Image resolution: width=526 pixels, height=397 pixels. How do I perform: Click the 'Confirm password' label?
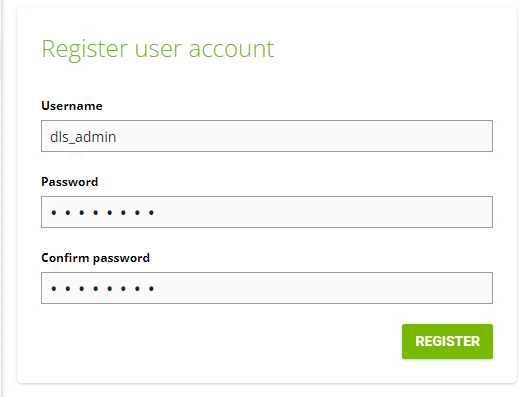pyautogui.click(x=95, y=258)
